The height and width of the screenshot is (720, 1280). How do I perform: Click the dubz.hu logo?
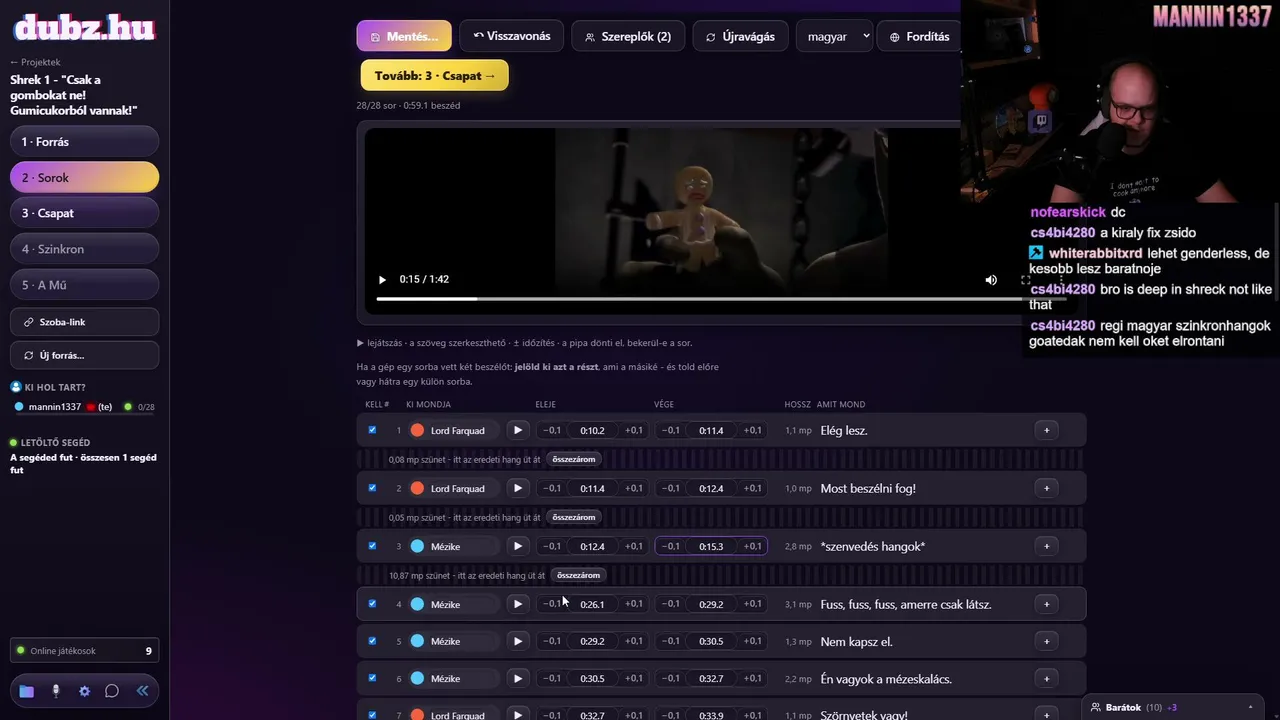click(84, 27)
